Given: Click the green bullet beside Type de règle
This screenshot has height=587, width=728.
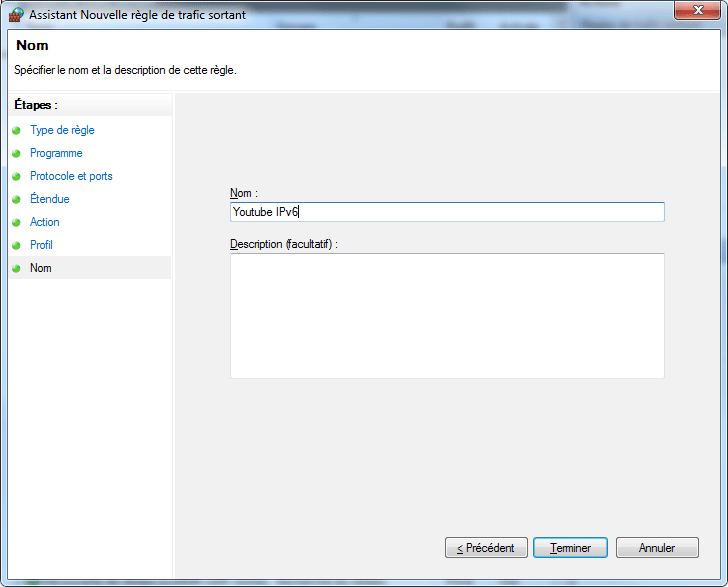Looking at the screenshot, I should tap(16, 130).
